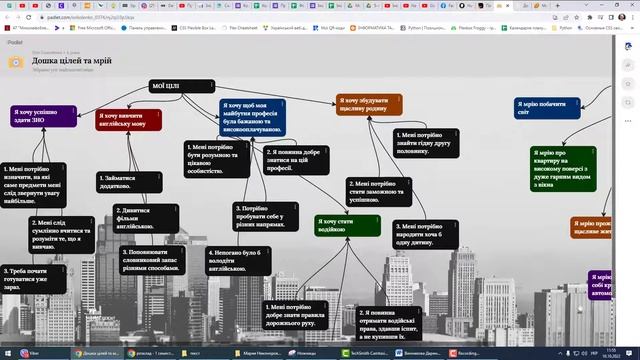Open the second Chrome window in the taskbar
Viewport: 640px width, 360px height.
coord(150,353)
